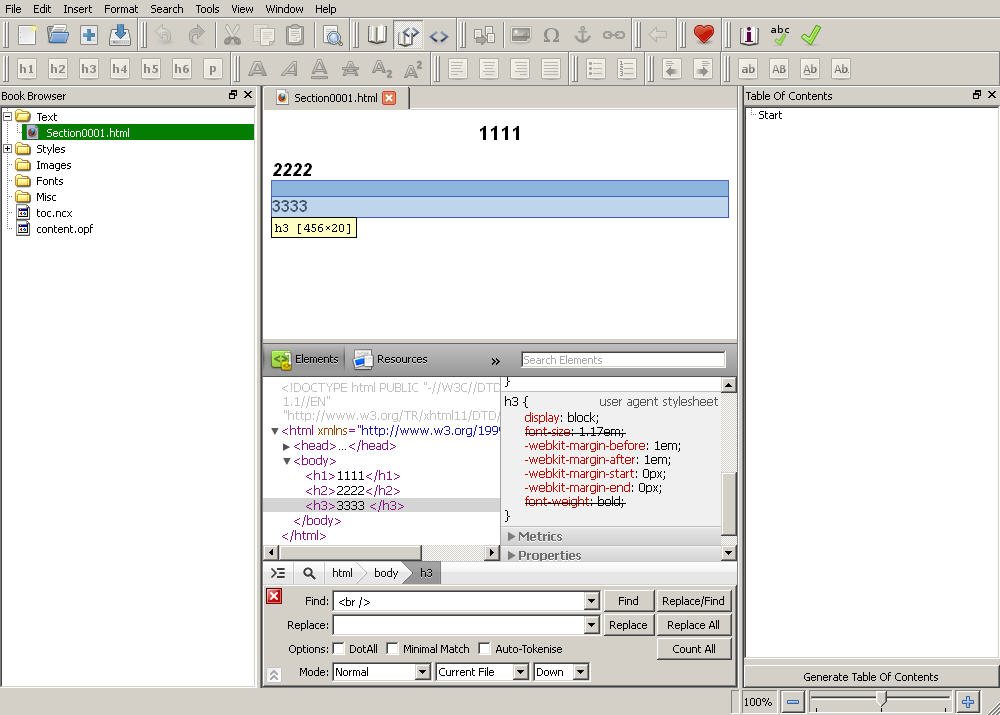
Task: Expand the Styles folder in Book Browser
Action: tap(8, 149)
